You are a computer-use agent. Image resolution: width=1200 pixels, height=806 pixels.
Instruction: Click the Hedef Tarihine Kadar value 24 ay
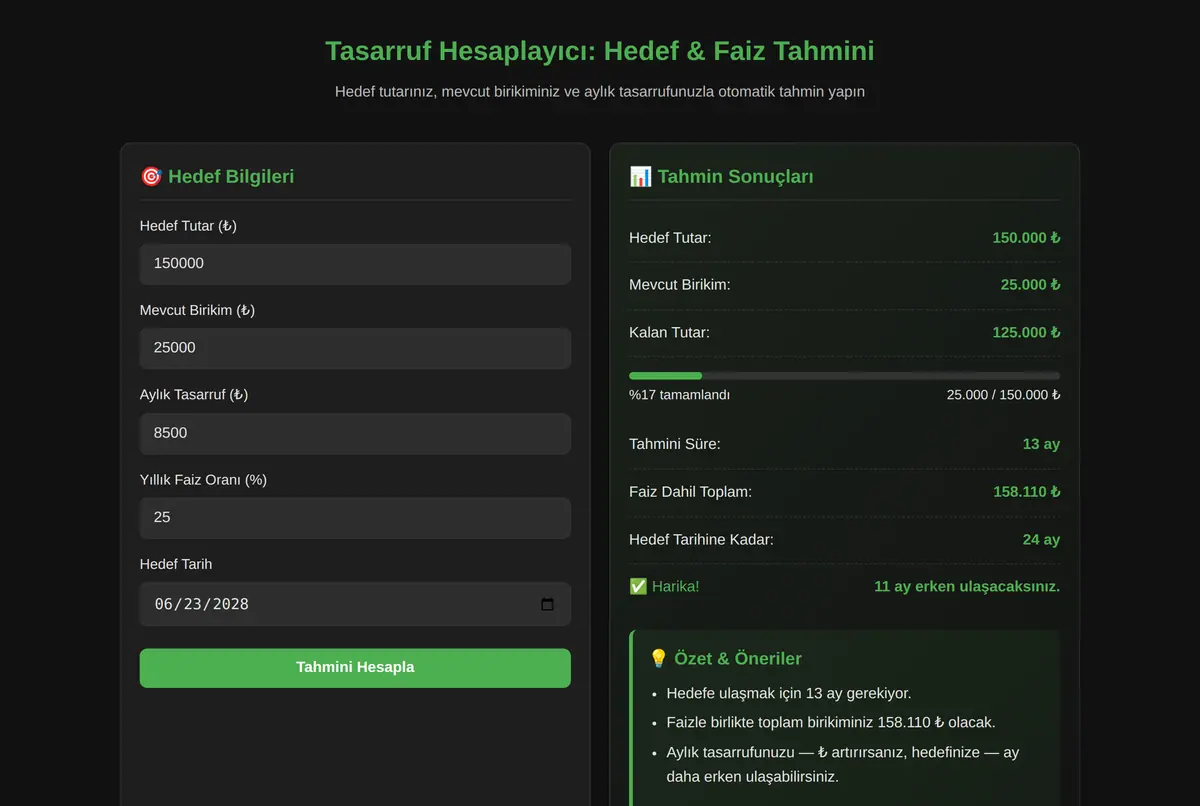click(1041, 540)
